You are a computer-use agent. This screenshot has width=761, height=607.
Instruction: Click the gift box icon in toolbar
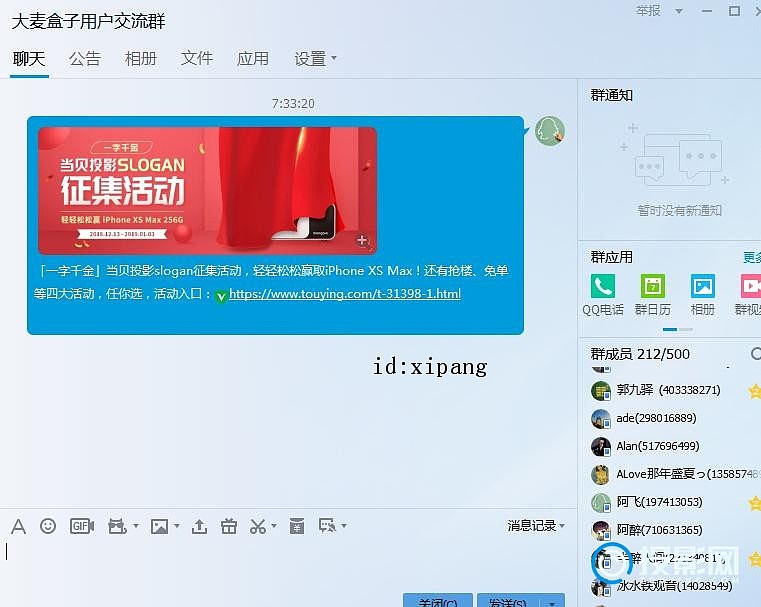click(x=229, y=526)
